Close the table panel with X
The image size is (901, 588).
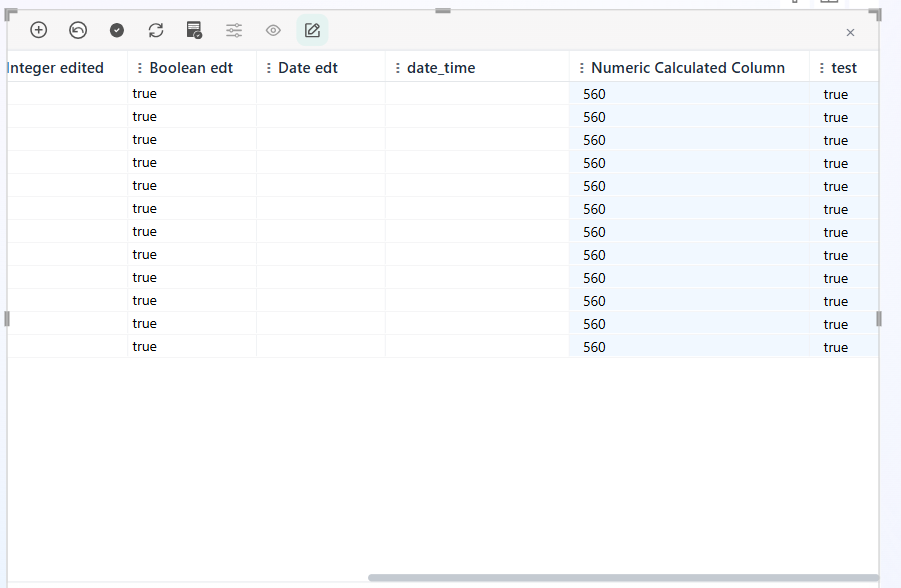click(850, 33)
